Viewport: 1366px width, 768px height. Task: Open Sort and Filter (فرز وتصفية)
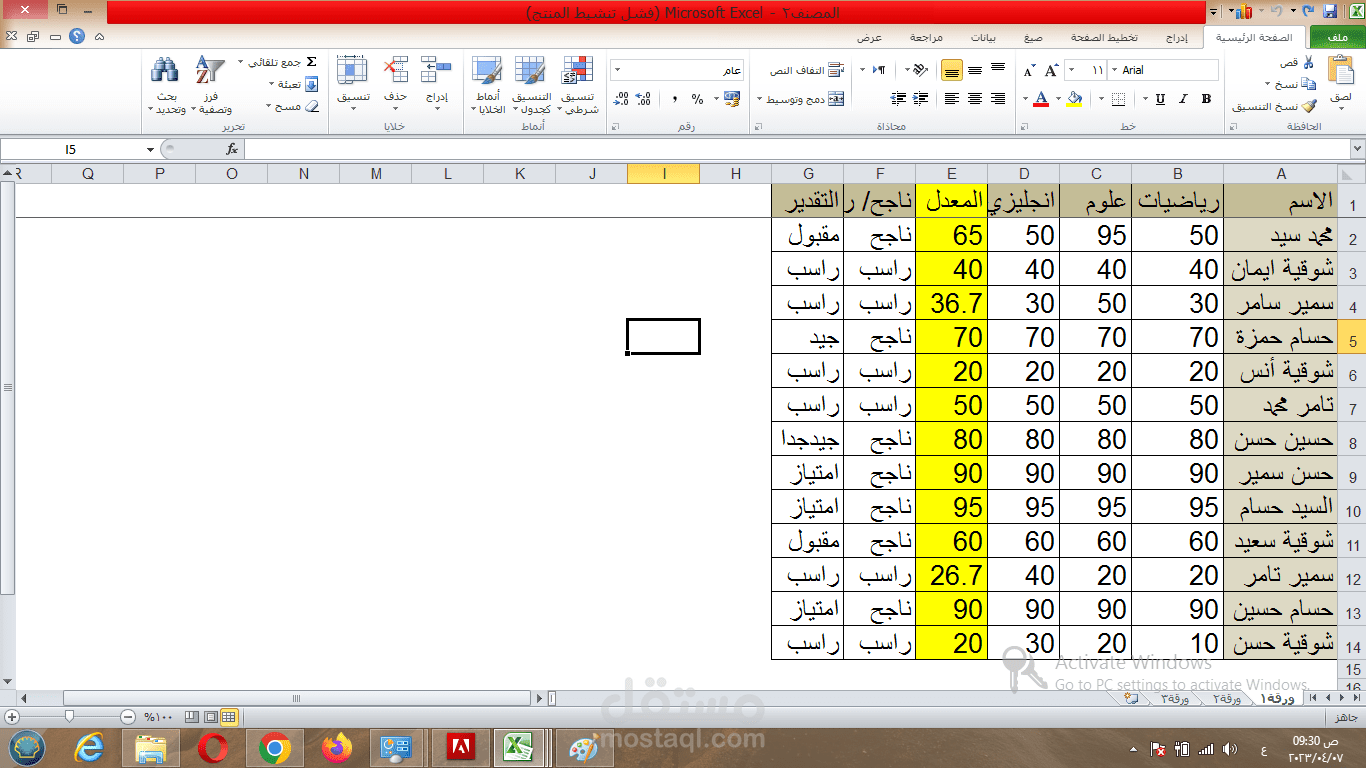point(210,85)
